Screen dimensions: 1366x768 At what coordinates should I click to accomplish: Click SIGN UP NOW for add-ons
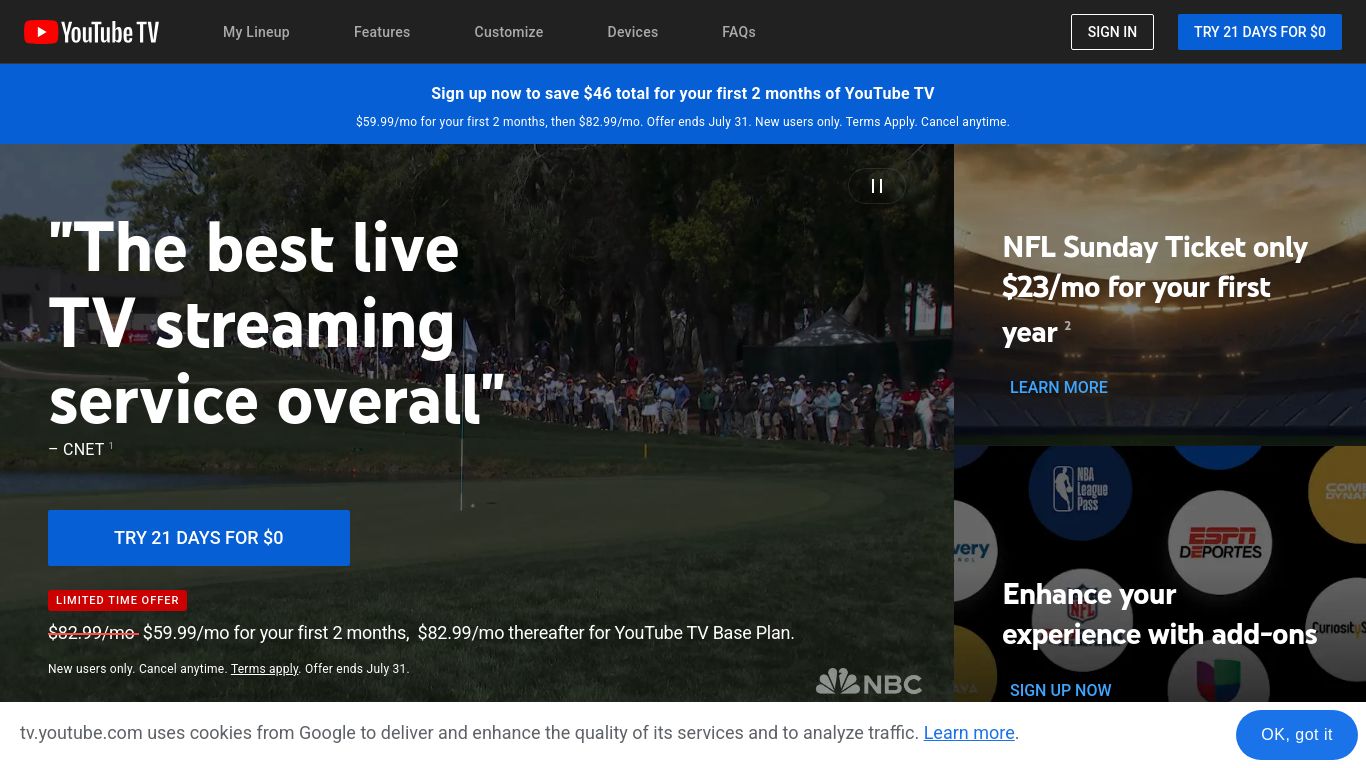pos(1061,690)
